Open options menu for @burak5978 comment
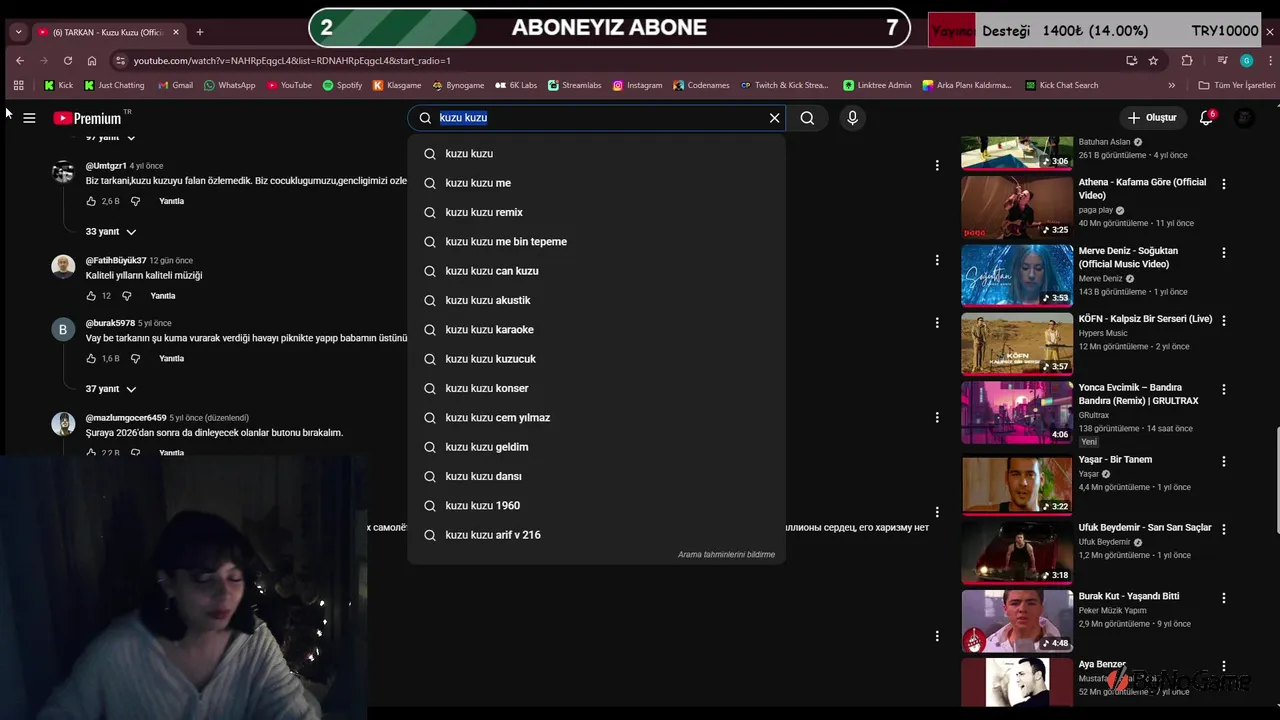Screen dimensions: 1280x720 pyautogui.click(x=937, y=323)
